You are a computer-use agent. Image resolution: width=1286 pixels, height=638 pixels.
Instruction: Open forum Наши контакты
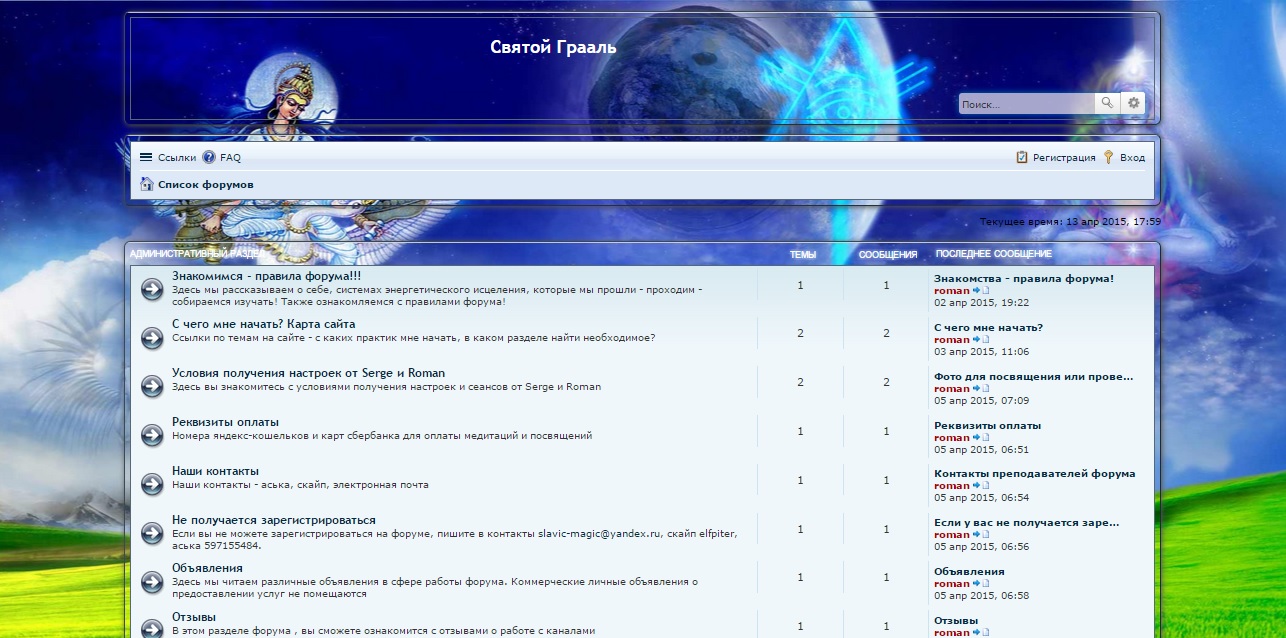tap(215, 470)
